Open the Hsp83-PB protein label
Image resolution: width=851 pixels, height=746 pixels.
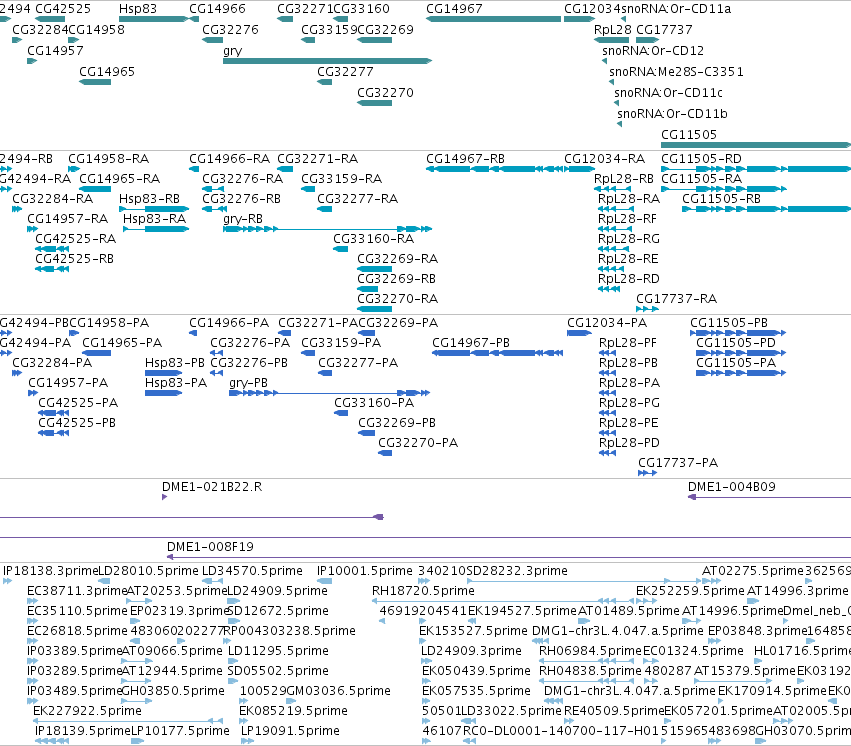175,363
